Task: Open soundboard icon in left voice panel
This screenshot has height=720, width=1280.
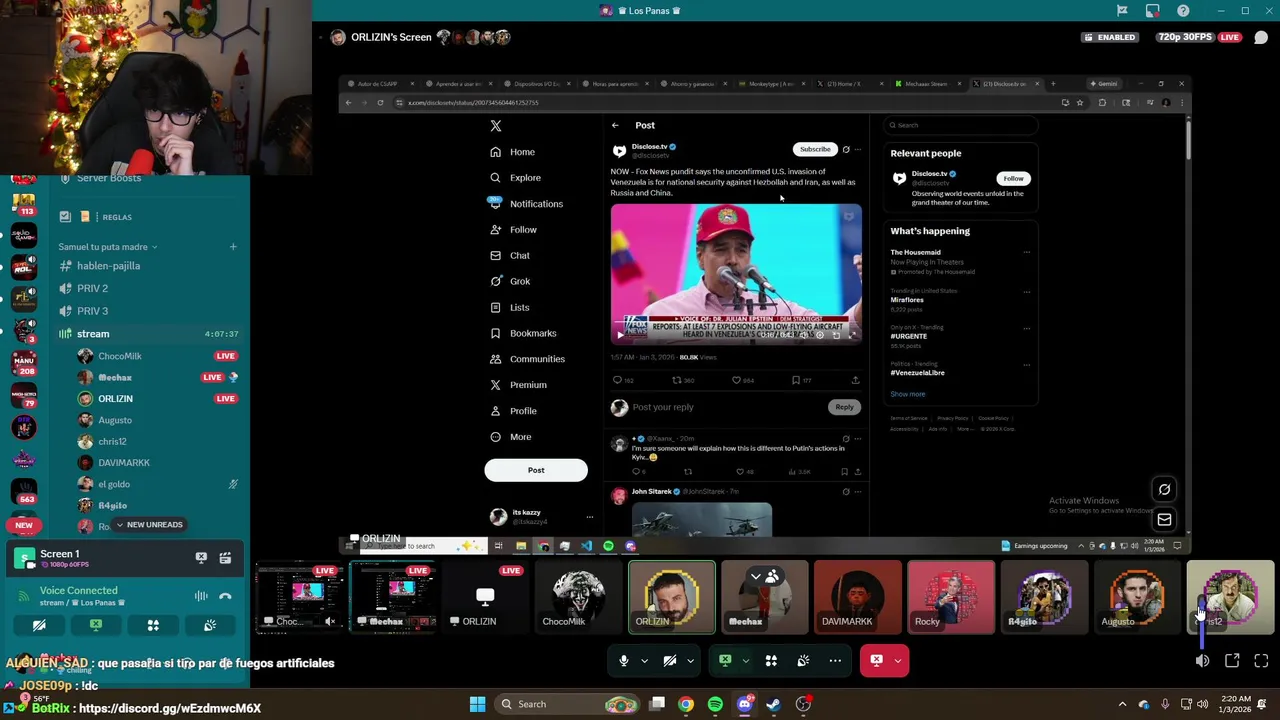Action: click(x=210, y=625)
